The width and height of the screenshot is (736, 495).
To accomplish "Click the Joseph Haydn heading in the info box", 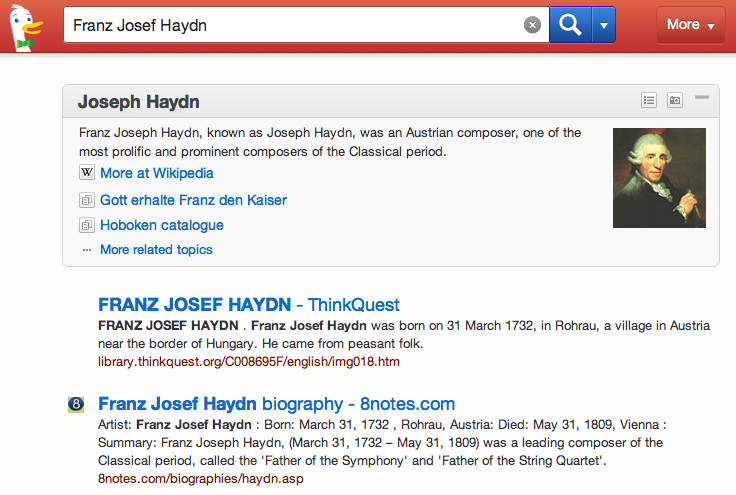I will click(138, 102).
